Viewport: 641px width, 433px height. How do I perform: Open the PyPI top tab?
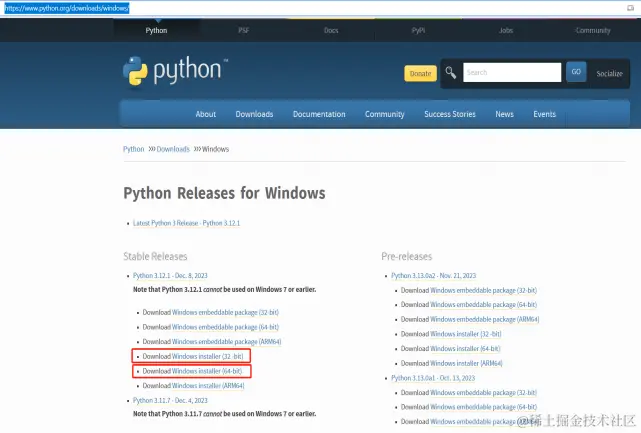tap(418, 30)
